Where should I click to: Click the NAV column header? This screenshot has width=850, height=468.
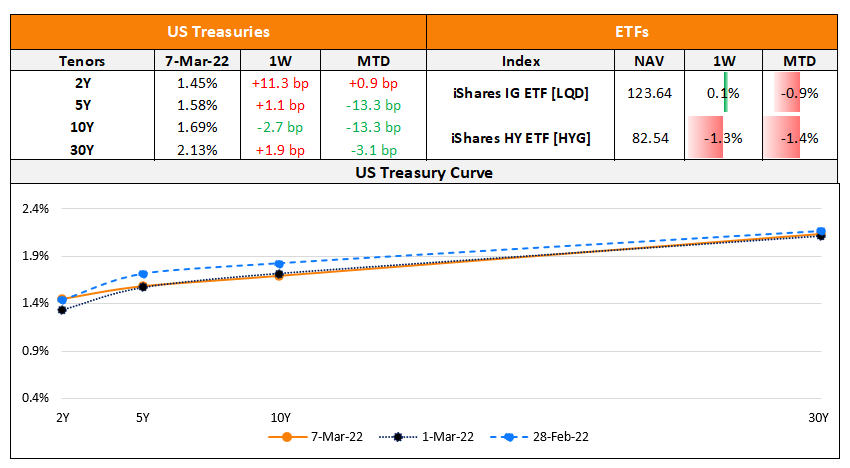(x=648, y=61)
